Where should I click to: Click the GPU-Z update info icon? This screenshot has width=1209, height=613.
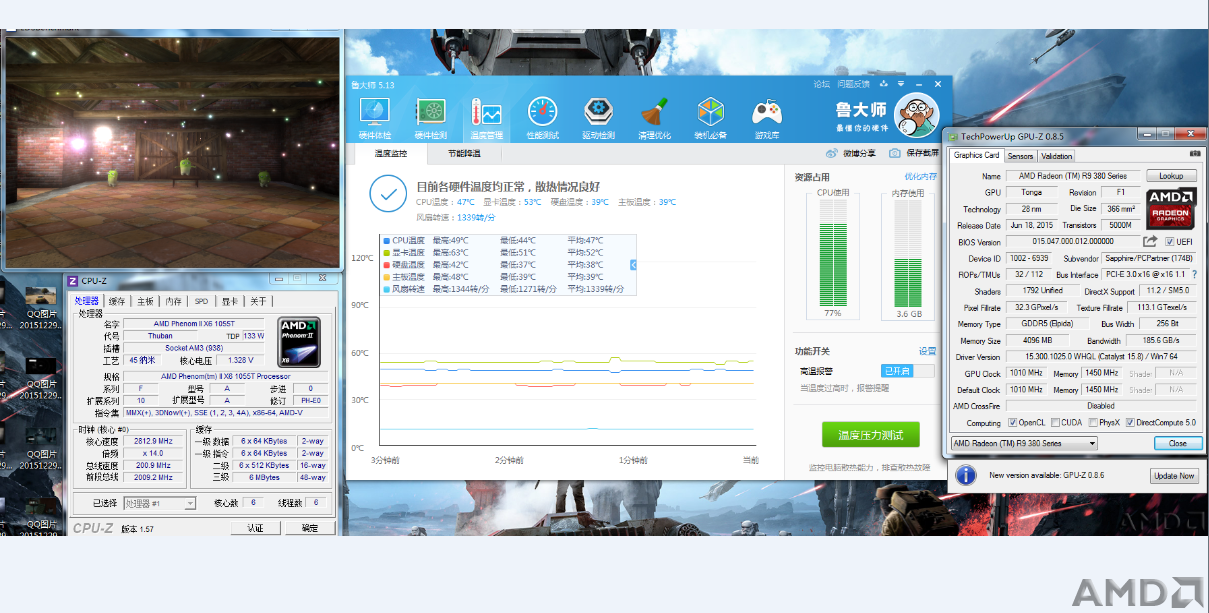965,475
